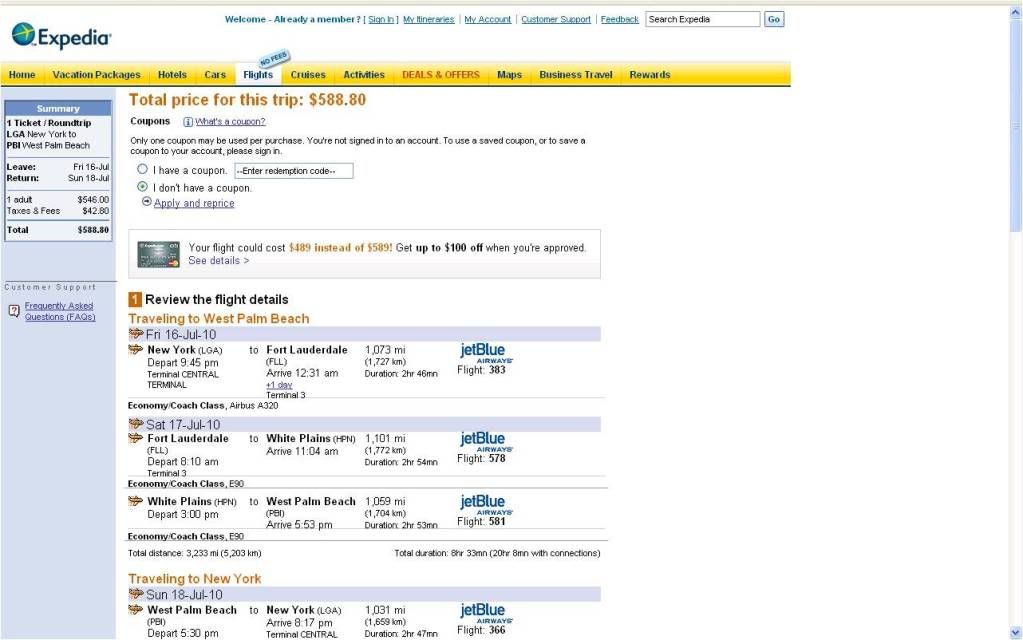Switch to the Cars tab
The image size is (1023, 640).
pyautogui.click(x=215, y=75)
